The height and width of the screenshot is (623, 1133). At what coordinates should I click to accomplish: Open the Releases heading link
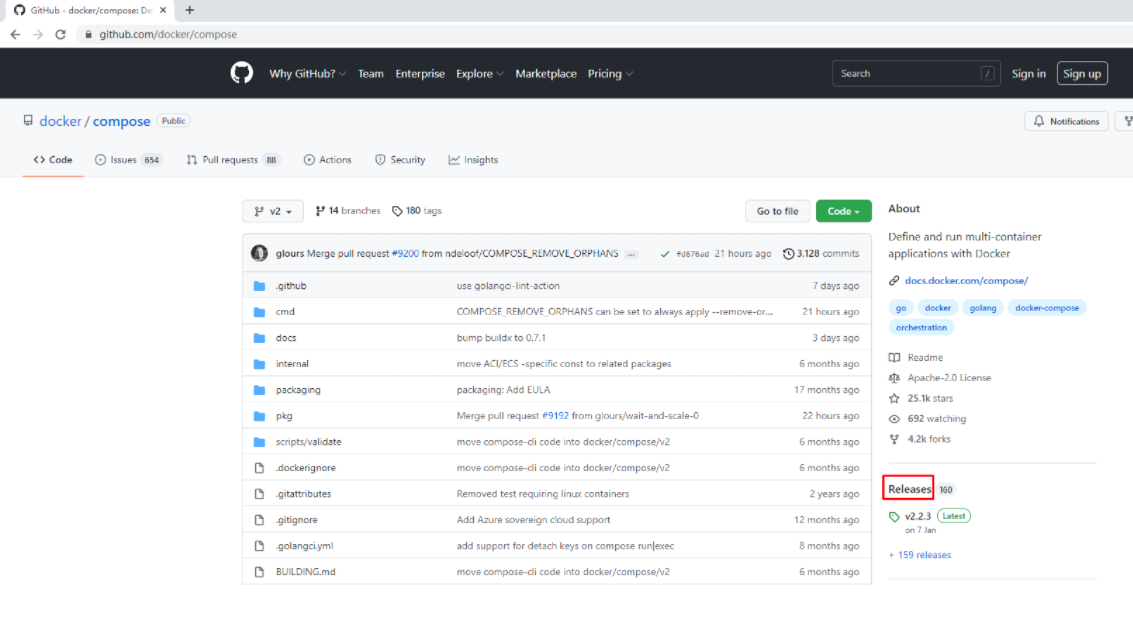[909, 489]
